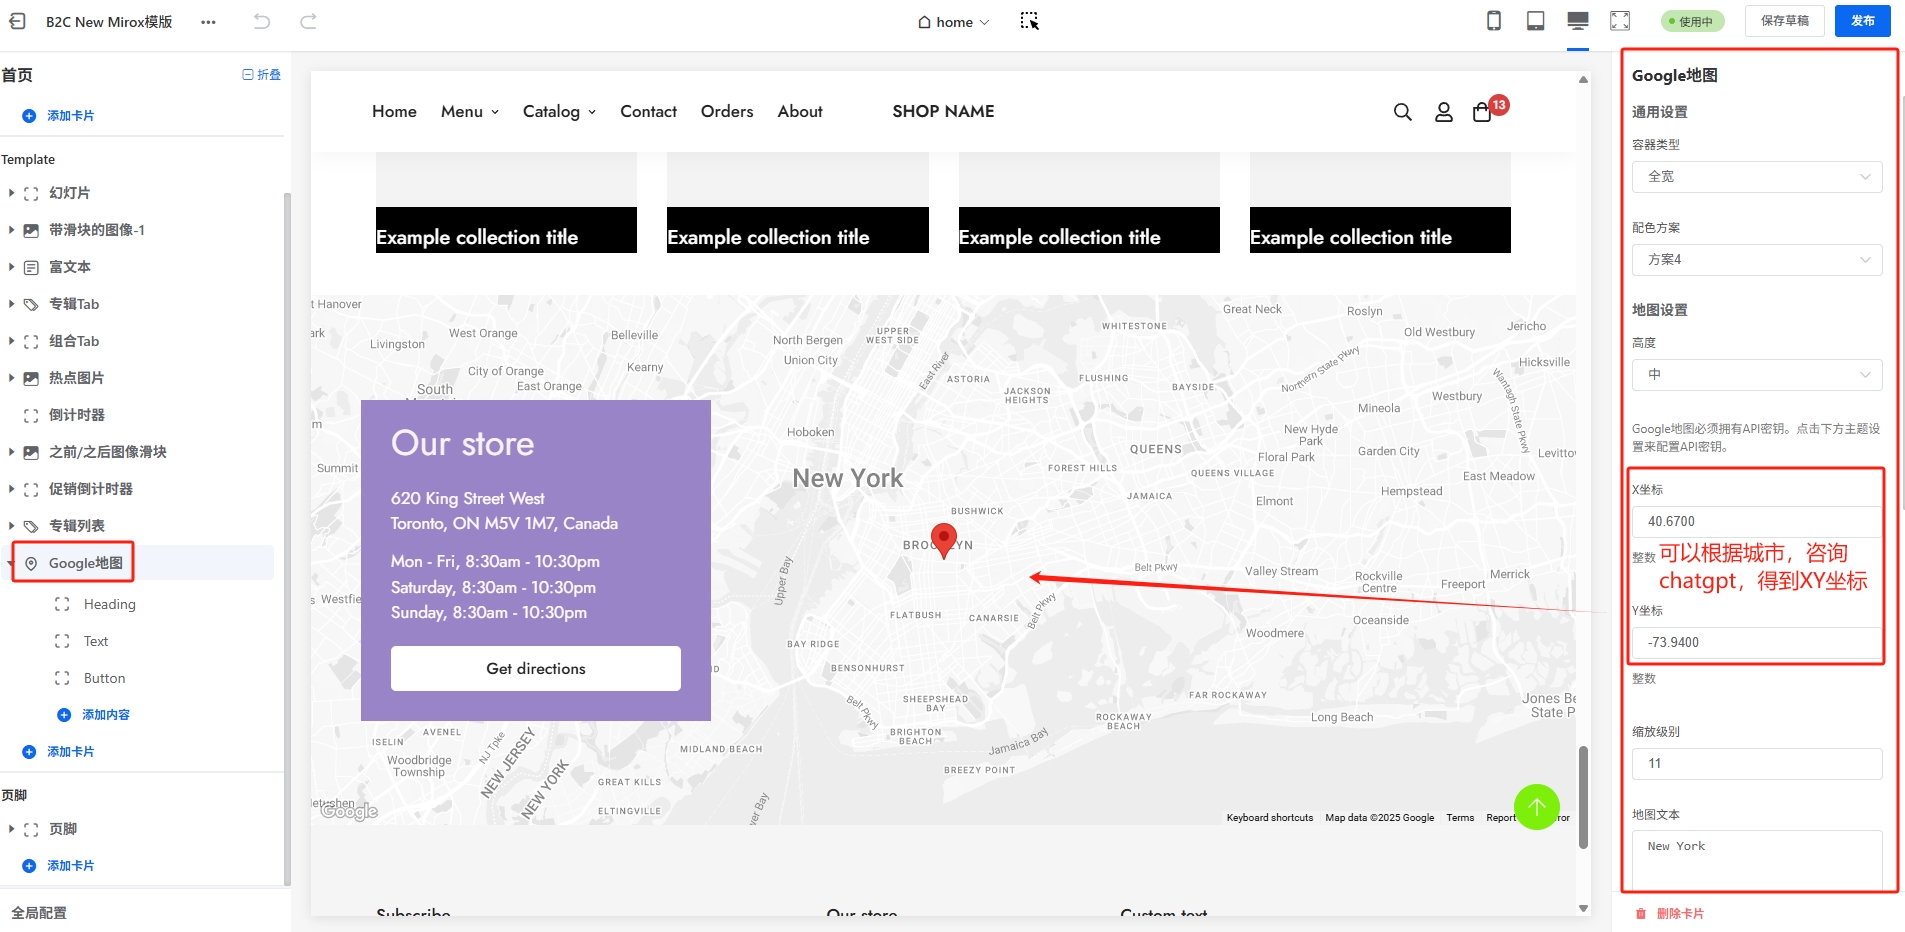Expand the 幻灯片 section in tree

pos(11,193)
